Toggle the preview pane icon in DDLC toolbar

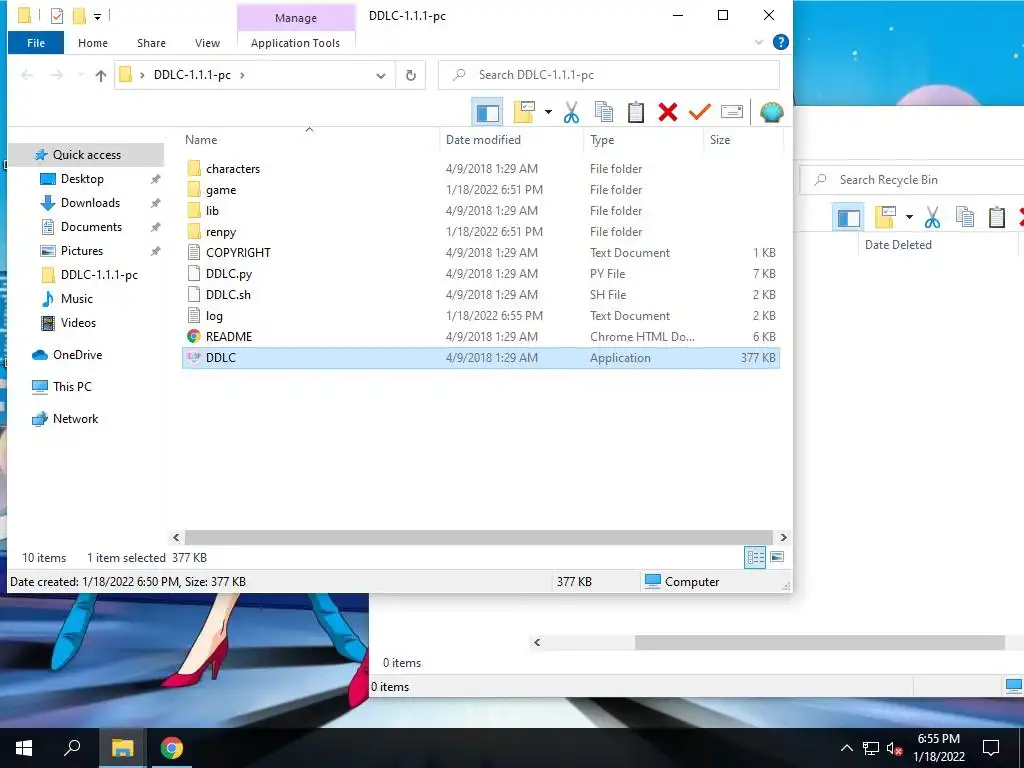(x=487, y=112)
